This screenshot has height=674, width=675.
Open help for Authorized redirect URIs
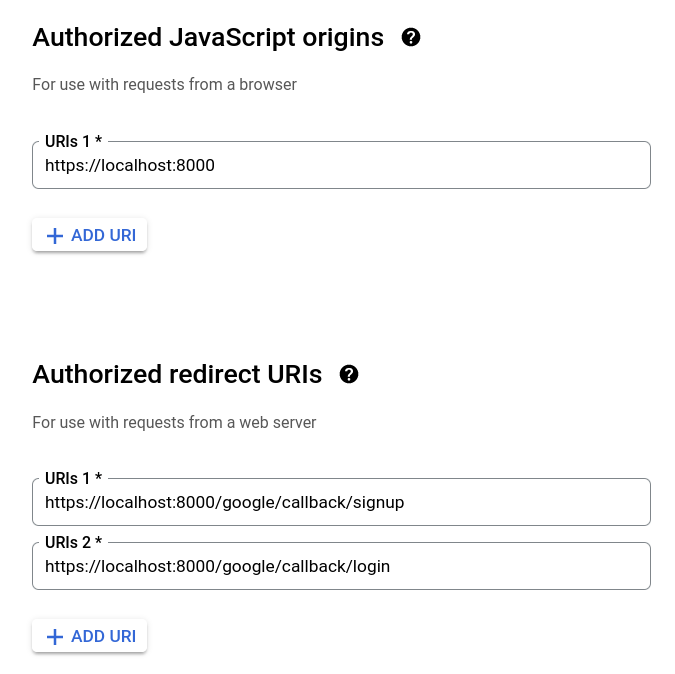tap(349, 374)
